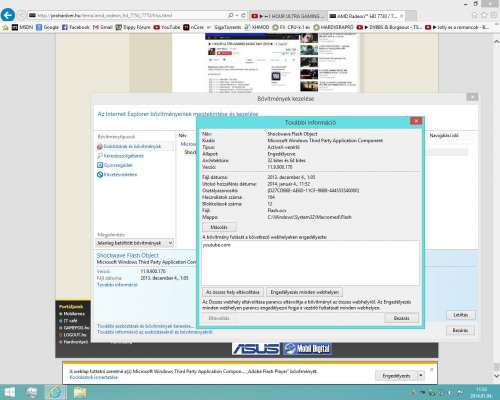Click the YouTube screenshot image in page
Viewport: 500px width, 400px height.
pyautogui.click(x=282, y=63)
